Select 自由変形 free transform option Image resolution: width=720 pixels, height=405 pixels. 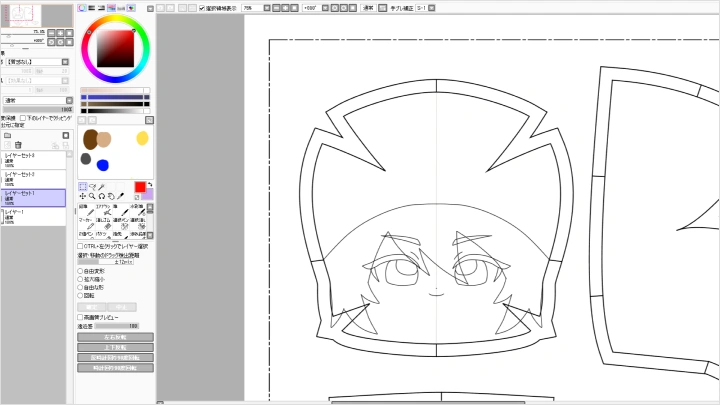point(80,271)
